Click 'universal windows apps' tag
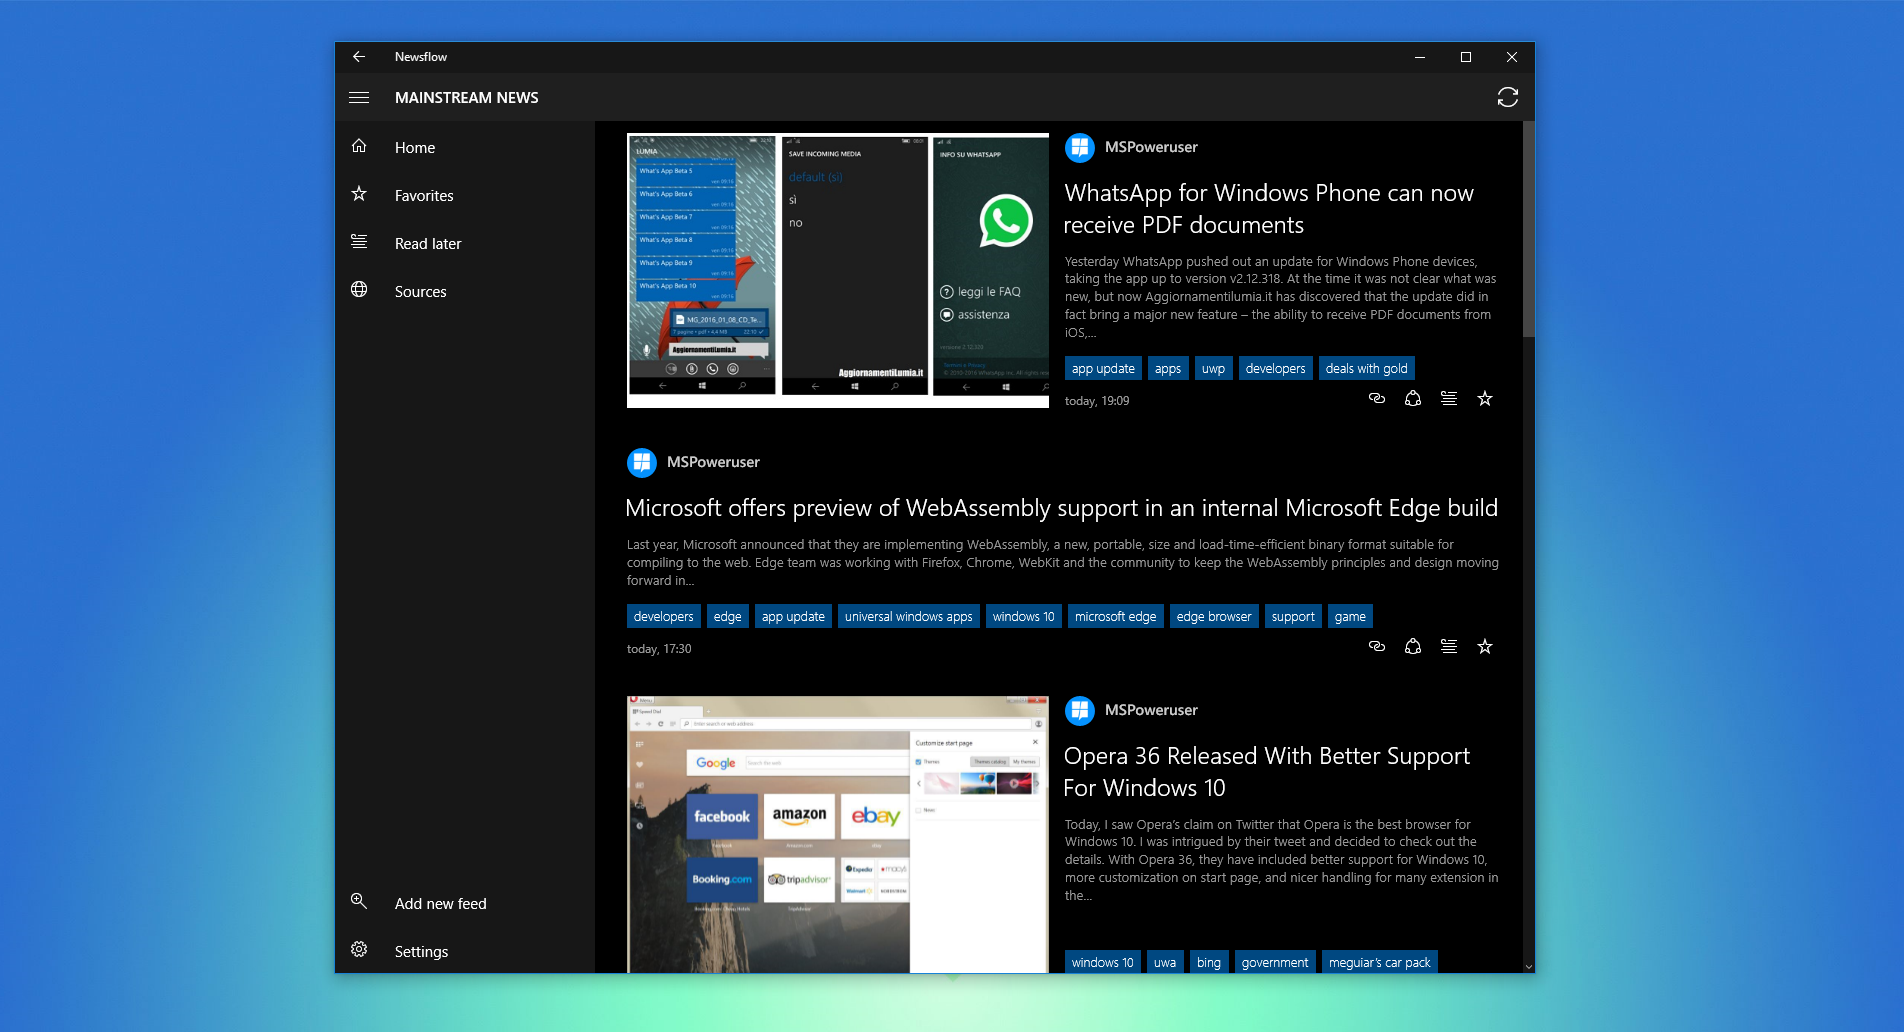Image resolution: width=1904 pixels, height=1032 pixels. click(x=908, y=616)
